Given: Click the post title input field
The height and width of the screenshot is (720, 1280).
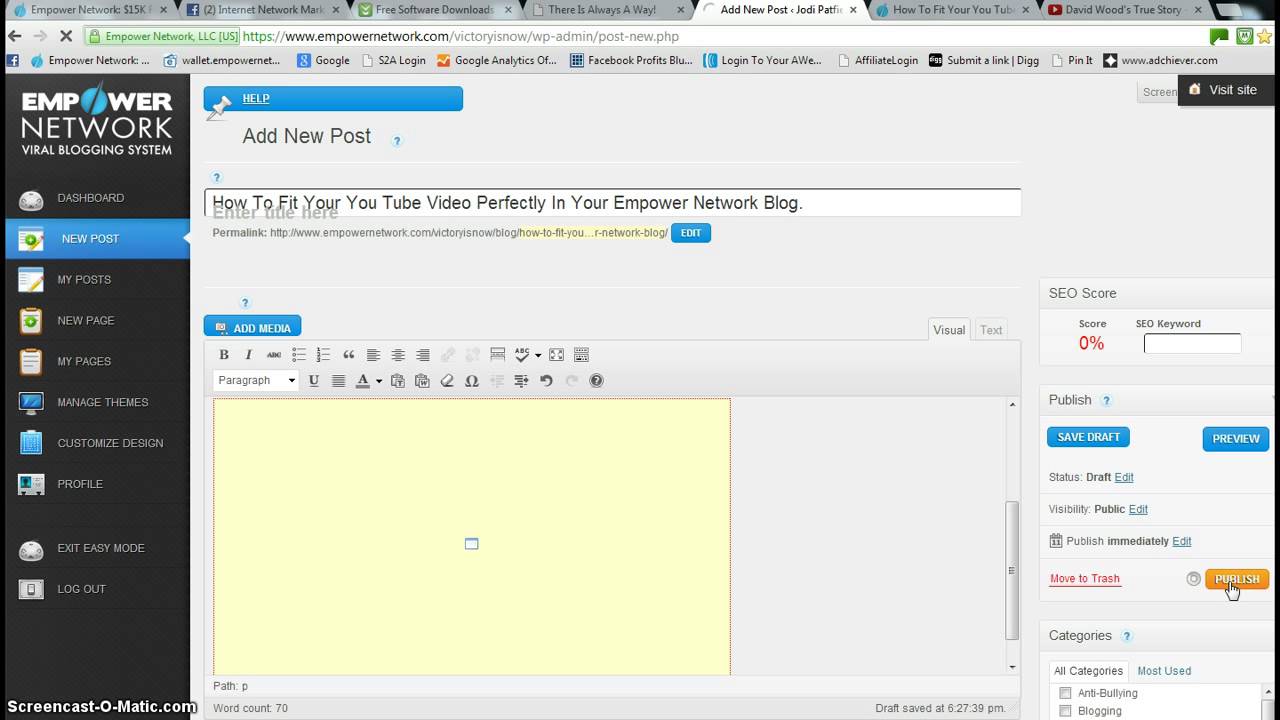Looking at the screenshot, I should [x=612, y=203].
